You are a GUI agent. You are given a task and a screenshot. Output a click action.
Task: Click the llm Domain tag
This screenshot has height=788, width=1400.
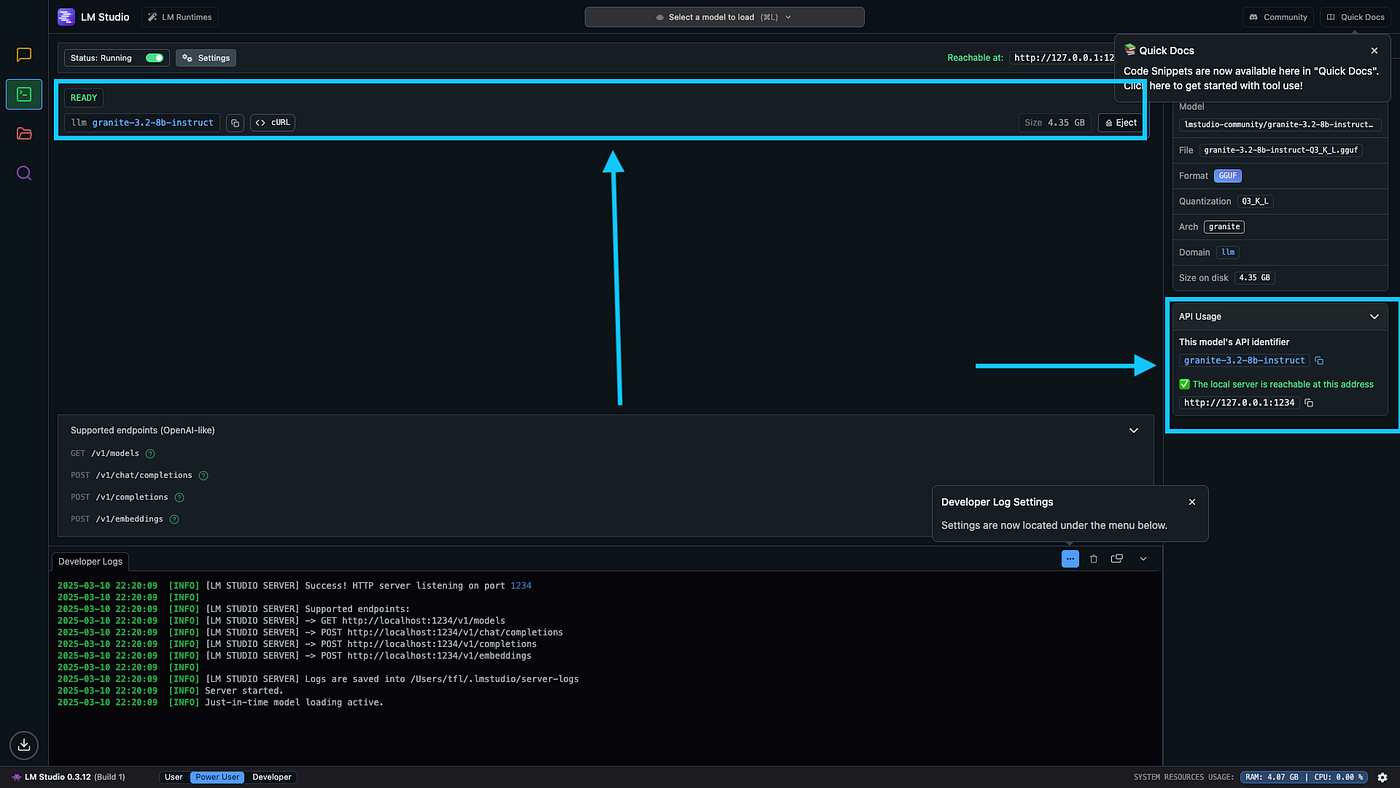[x=1228, y=253]
